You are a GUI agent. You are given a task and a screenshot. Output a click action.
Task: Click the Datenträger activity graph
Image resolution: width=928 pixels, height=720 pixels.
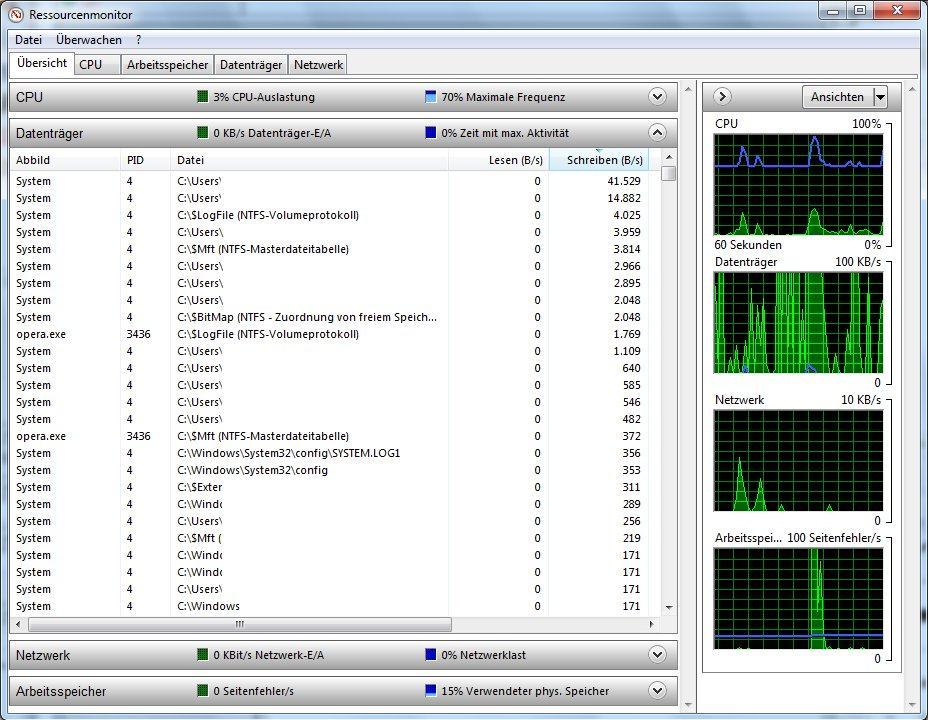[x=798, y=322]
